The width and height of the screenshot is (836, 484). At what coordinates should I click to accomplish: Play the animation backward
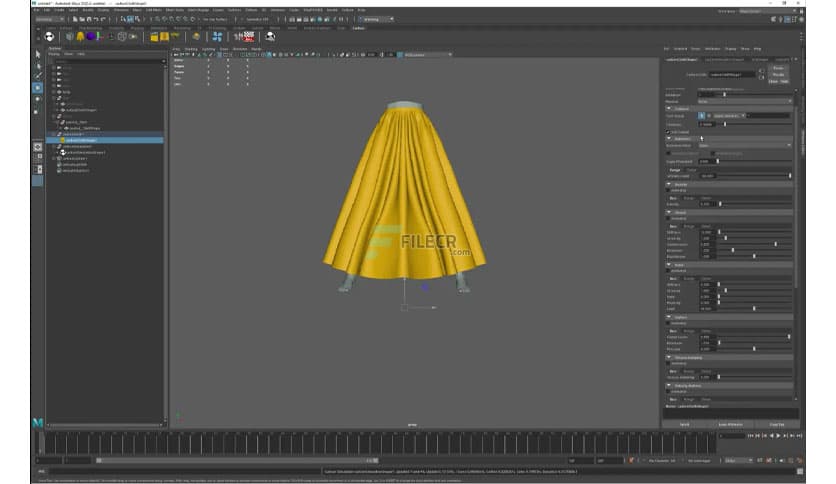pos(771,436)
